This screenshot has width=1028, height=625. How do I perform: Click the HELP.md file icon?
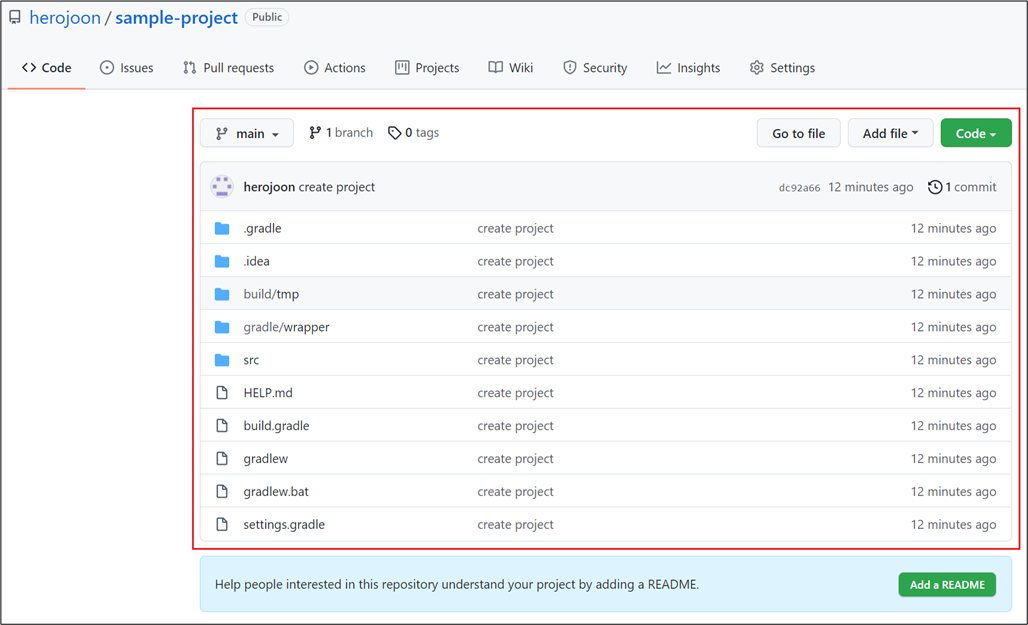pyautogui.click(x=222, y=393)
